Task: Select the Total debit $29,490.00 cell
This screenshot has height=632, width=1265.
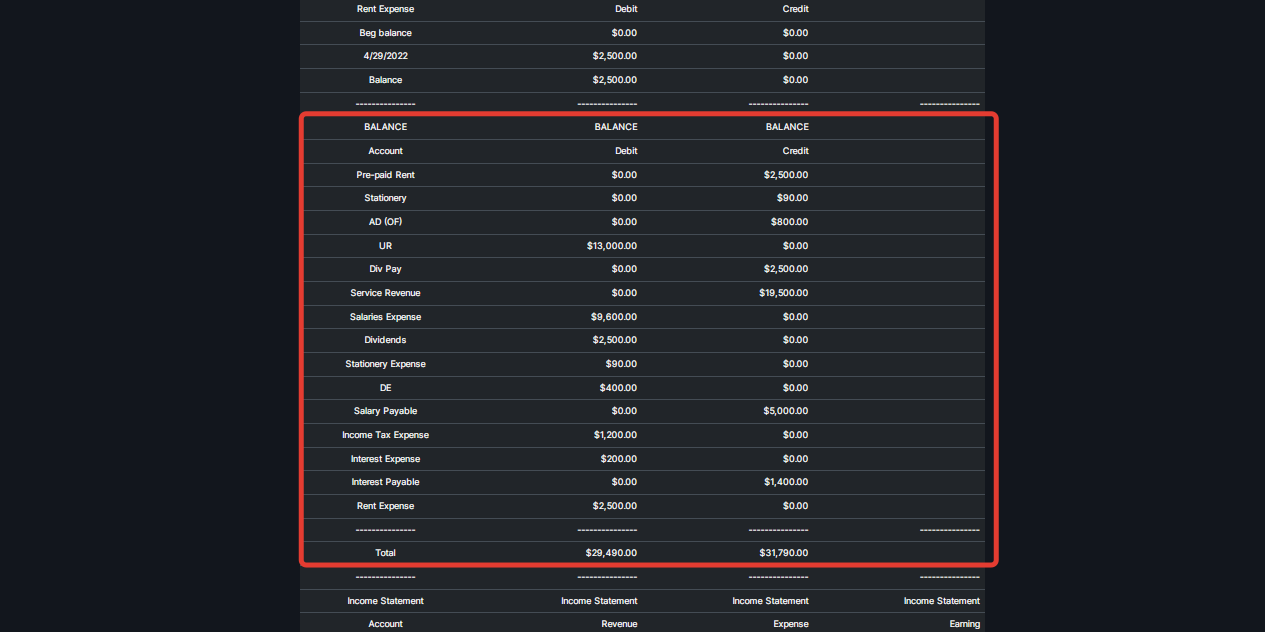Action: [611, 553]
